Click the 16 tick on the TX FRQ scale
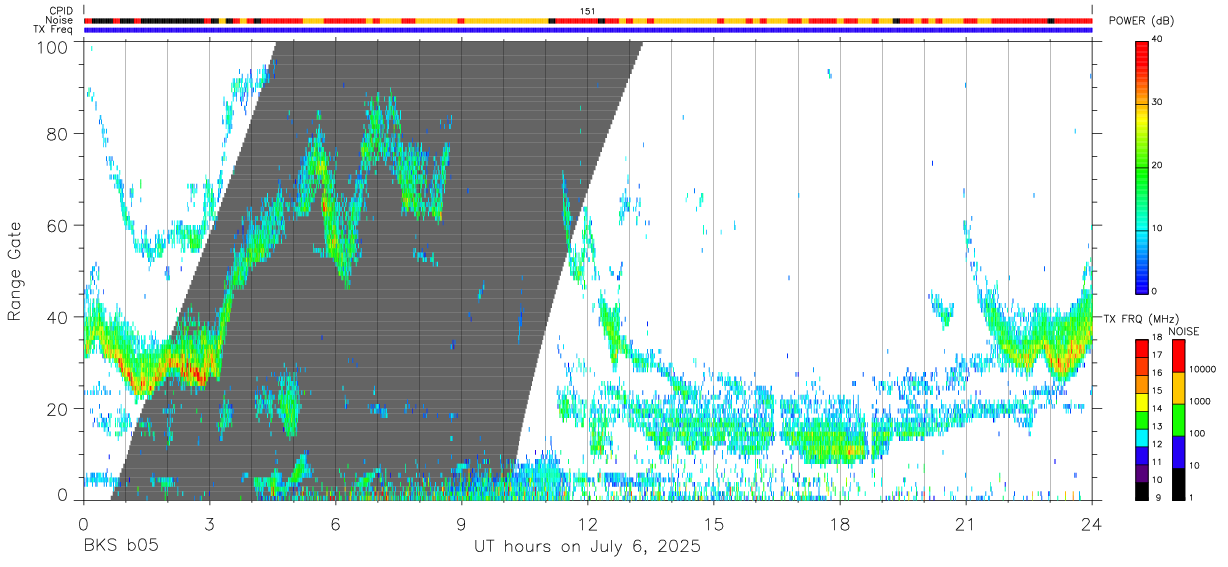Viewport: 1228px width, 567px height. (1156, 373)
